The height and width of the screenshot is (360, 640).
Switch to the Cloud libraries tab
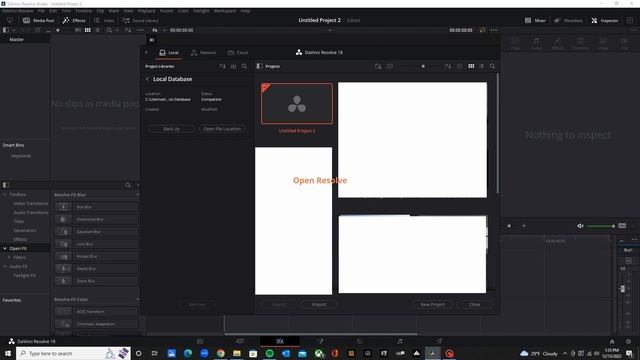coord(238,53)
